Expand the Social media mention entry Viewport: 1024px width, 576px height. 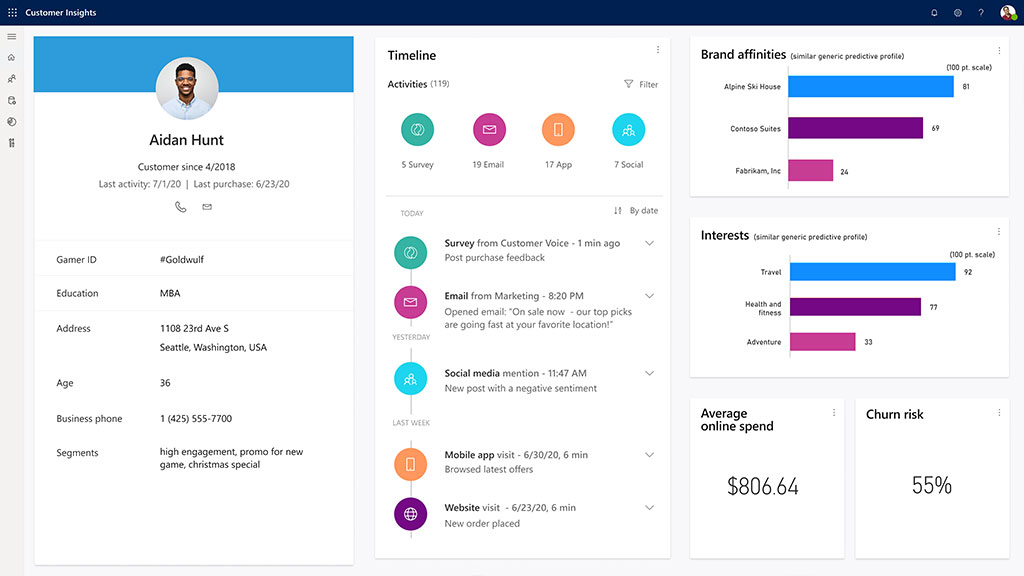[x=650, y=373]
